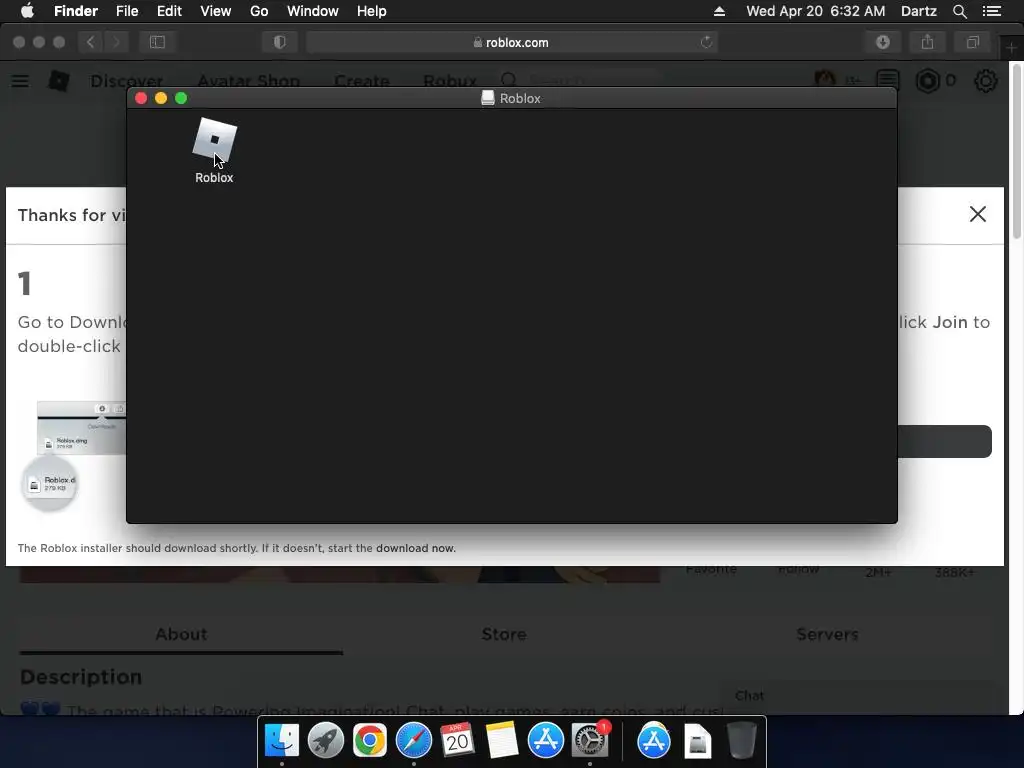Image resolution: width=1024 pixels, height=768 pixels.
Task: Open Roblox hamburger menu
Action: coord(20,81)
